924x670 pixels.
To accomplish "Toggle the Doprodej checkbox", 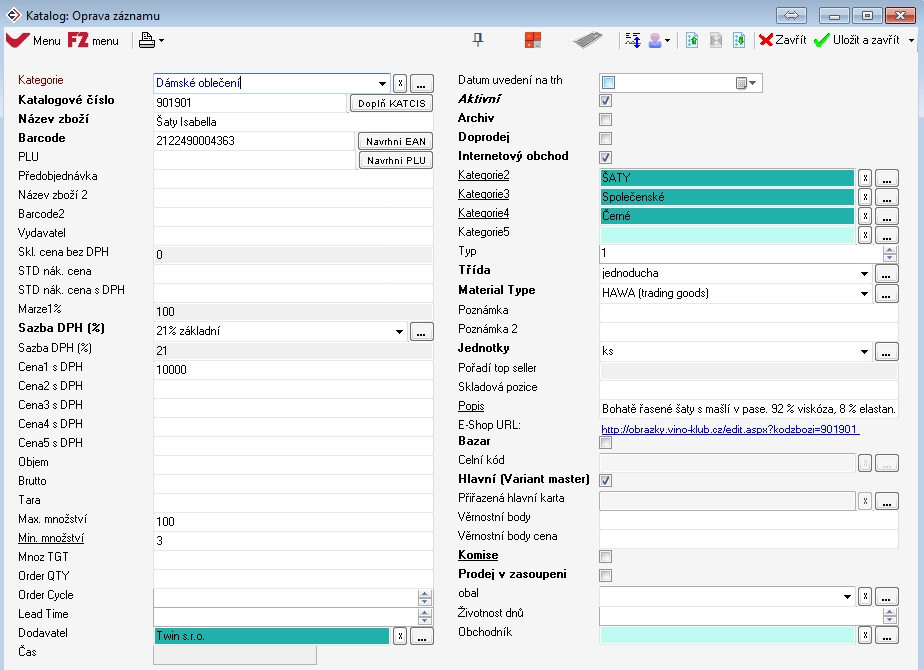I will pyautogui.click(x=605, y=138).
